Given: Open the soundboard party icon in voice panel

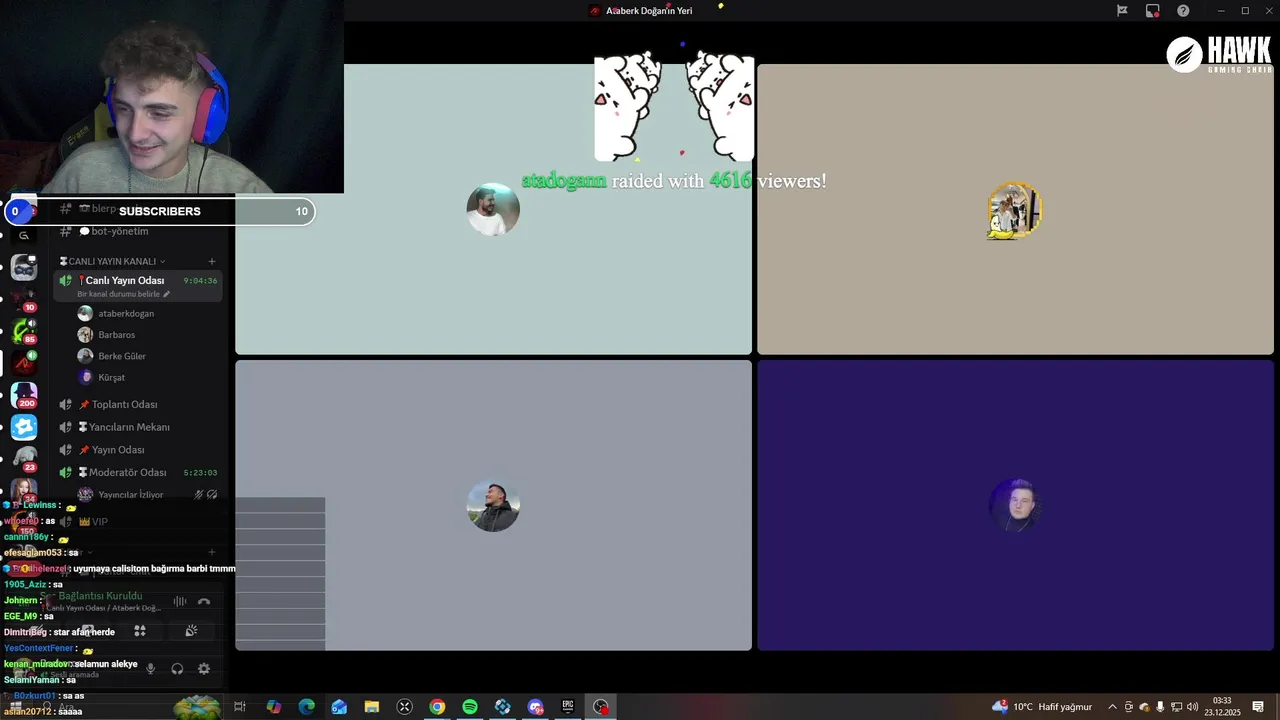Looking at the screenshot, I should tap(191, 631).
